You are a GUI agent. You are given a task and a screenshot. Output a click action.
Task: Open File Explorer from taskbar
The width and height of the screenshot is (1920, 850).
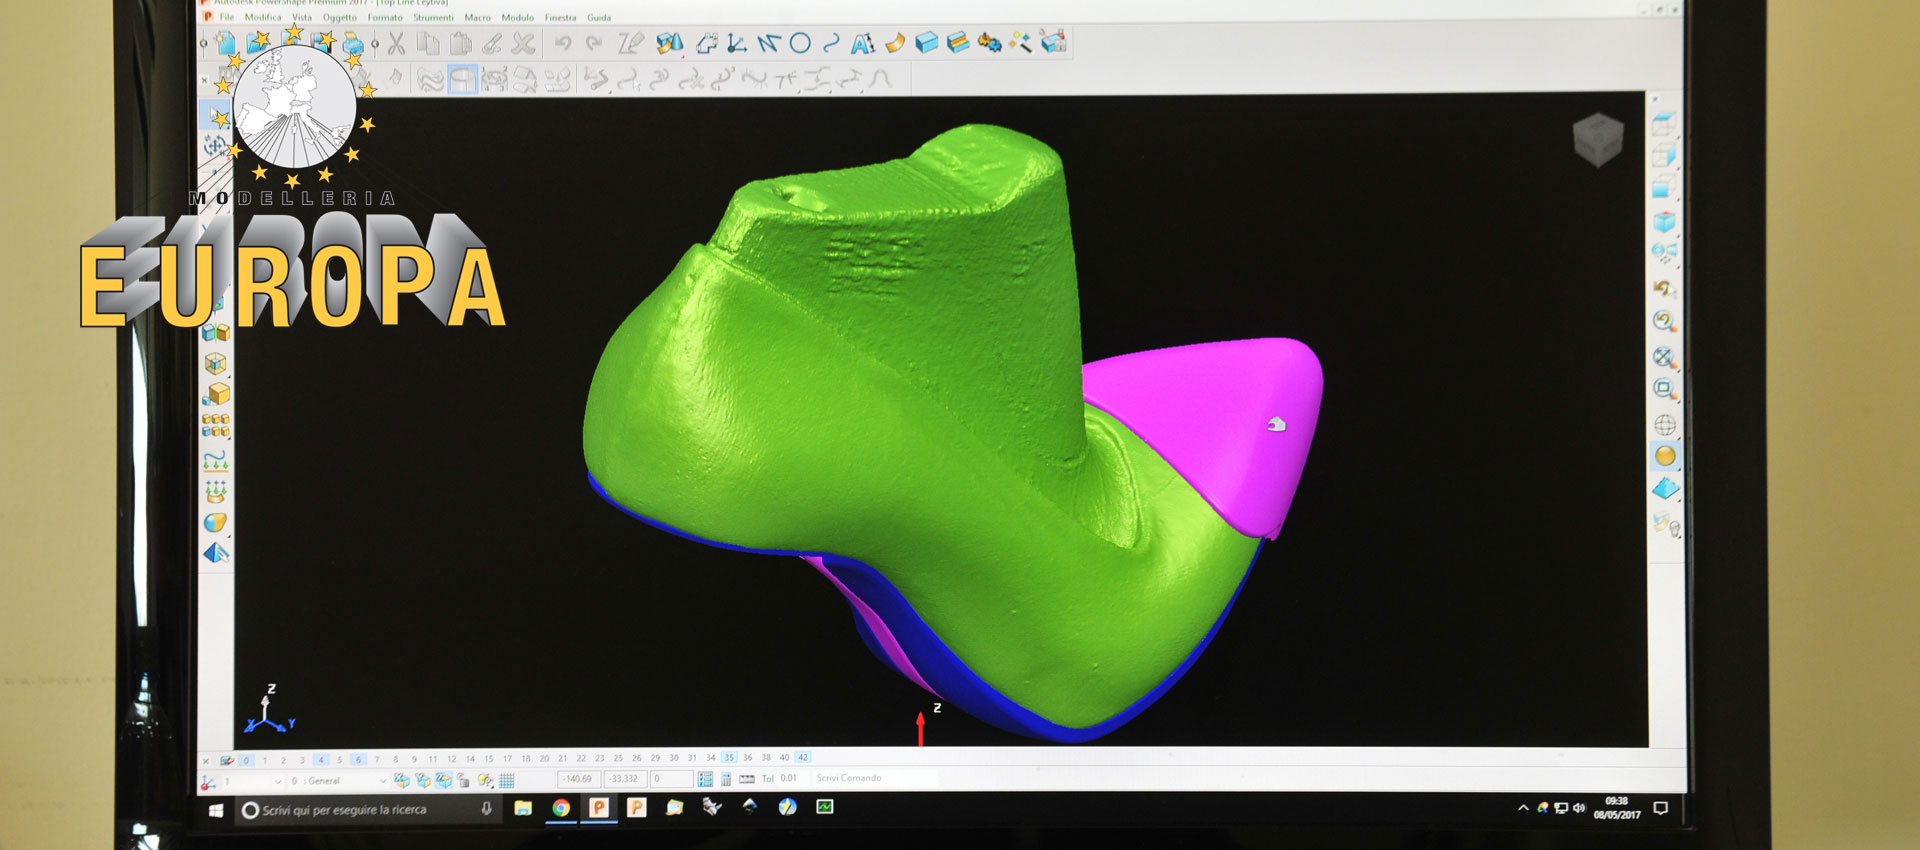pos(523,808)
